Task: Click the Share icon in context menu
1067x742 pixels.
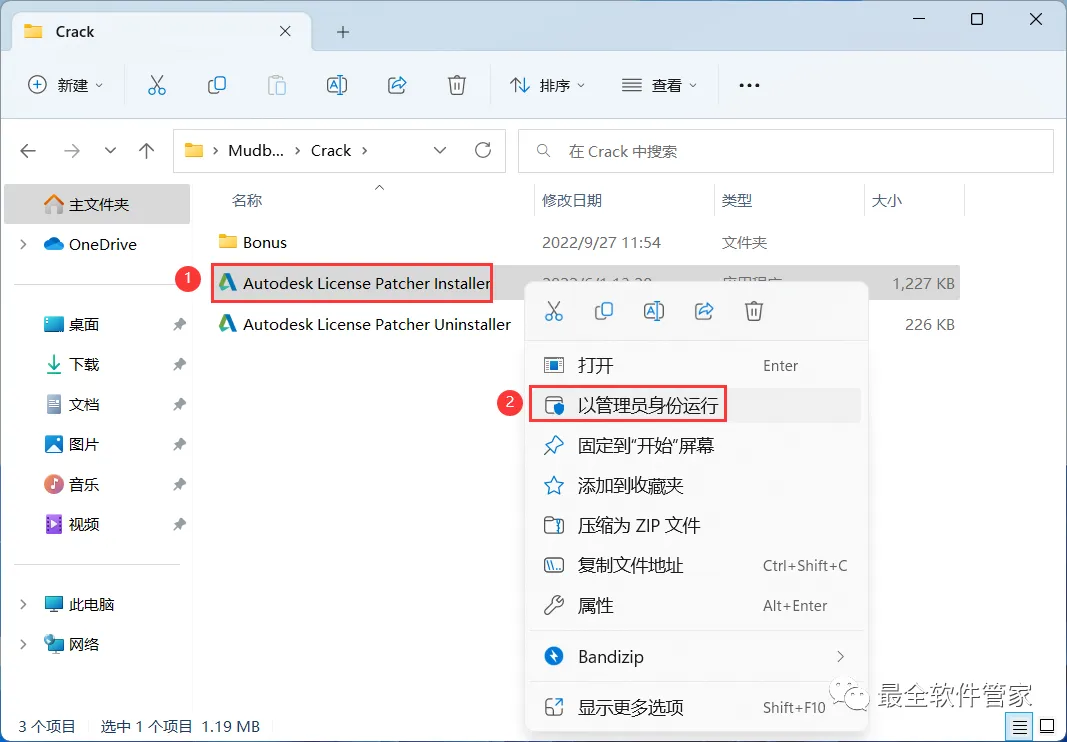Action: (x=704, y=311)
